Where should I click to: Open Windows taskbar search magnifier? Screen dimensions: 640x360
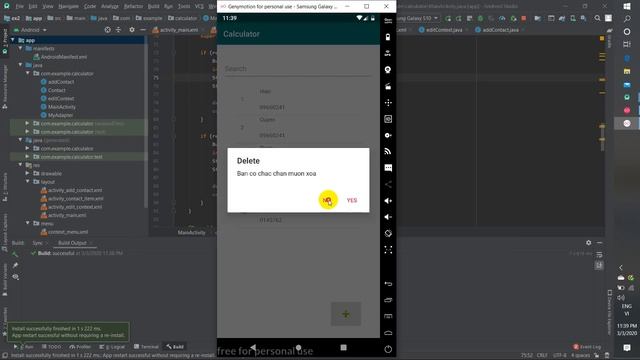[627, 19]
